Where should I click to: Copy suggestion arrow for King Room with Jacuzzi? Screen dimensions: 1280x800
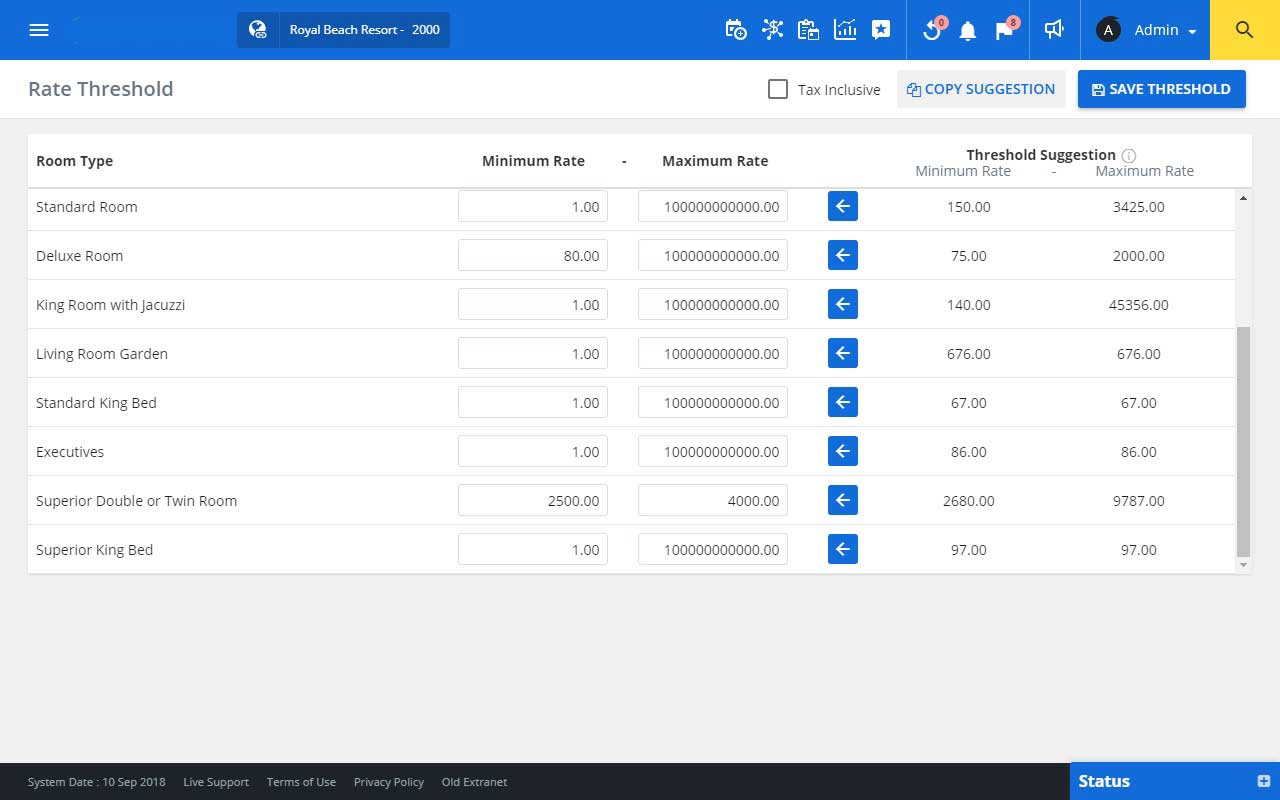(843, 304)
